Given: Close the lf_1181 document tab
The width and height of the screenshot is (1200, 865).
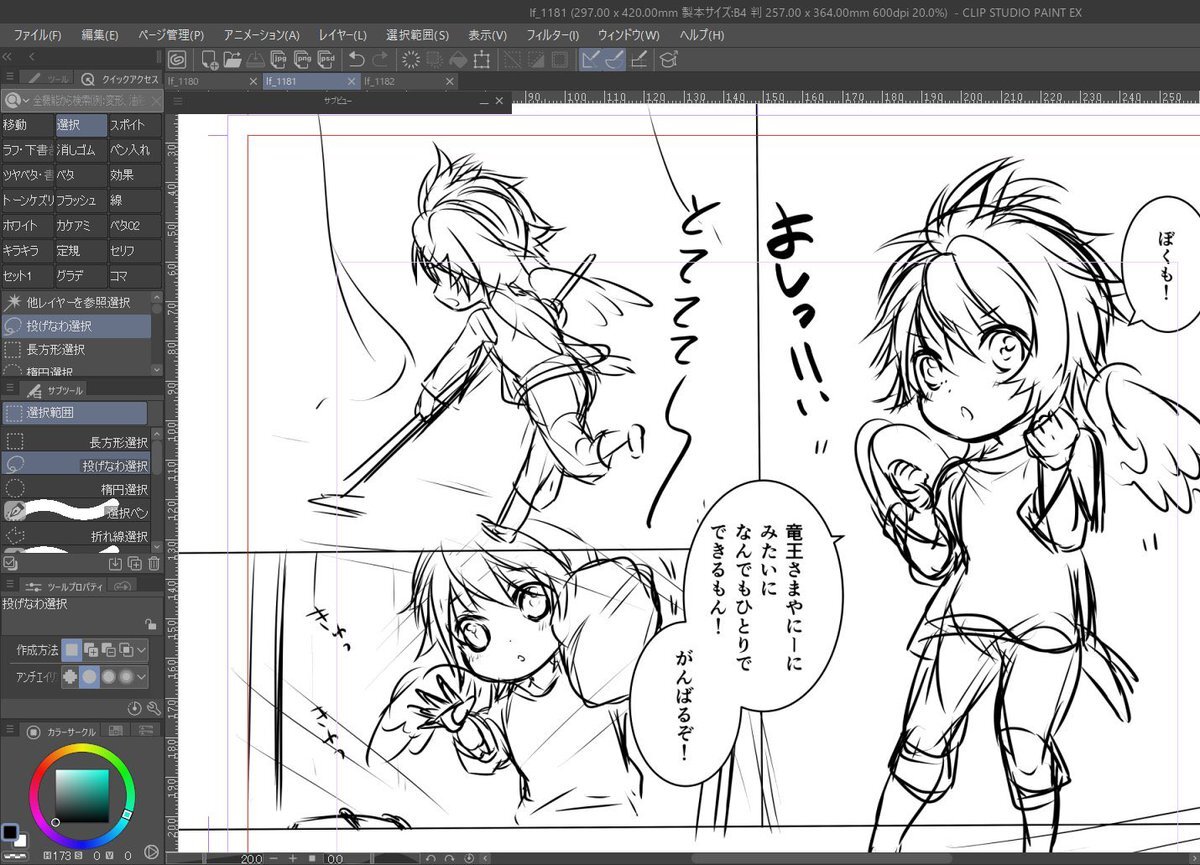Looking at the screenshot, I should click(x=351, y=82).
